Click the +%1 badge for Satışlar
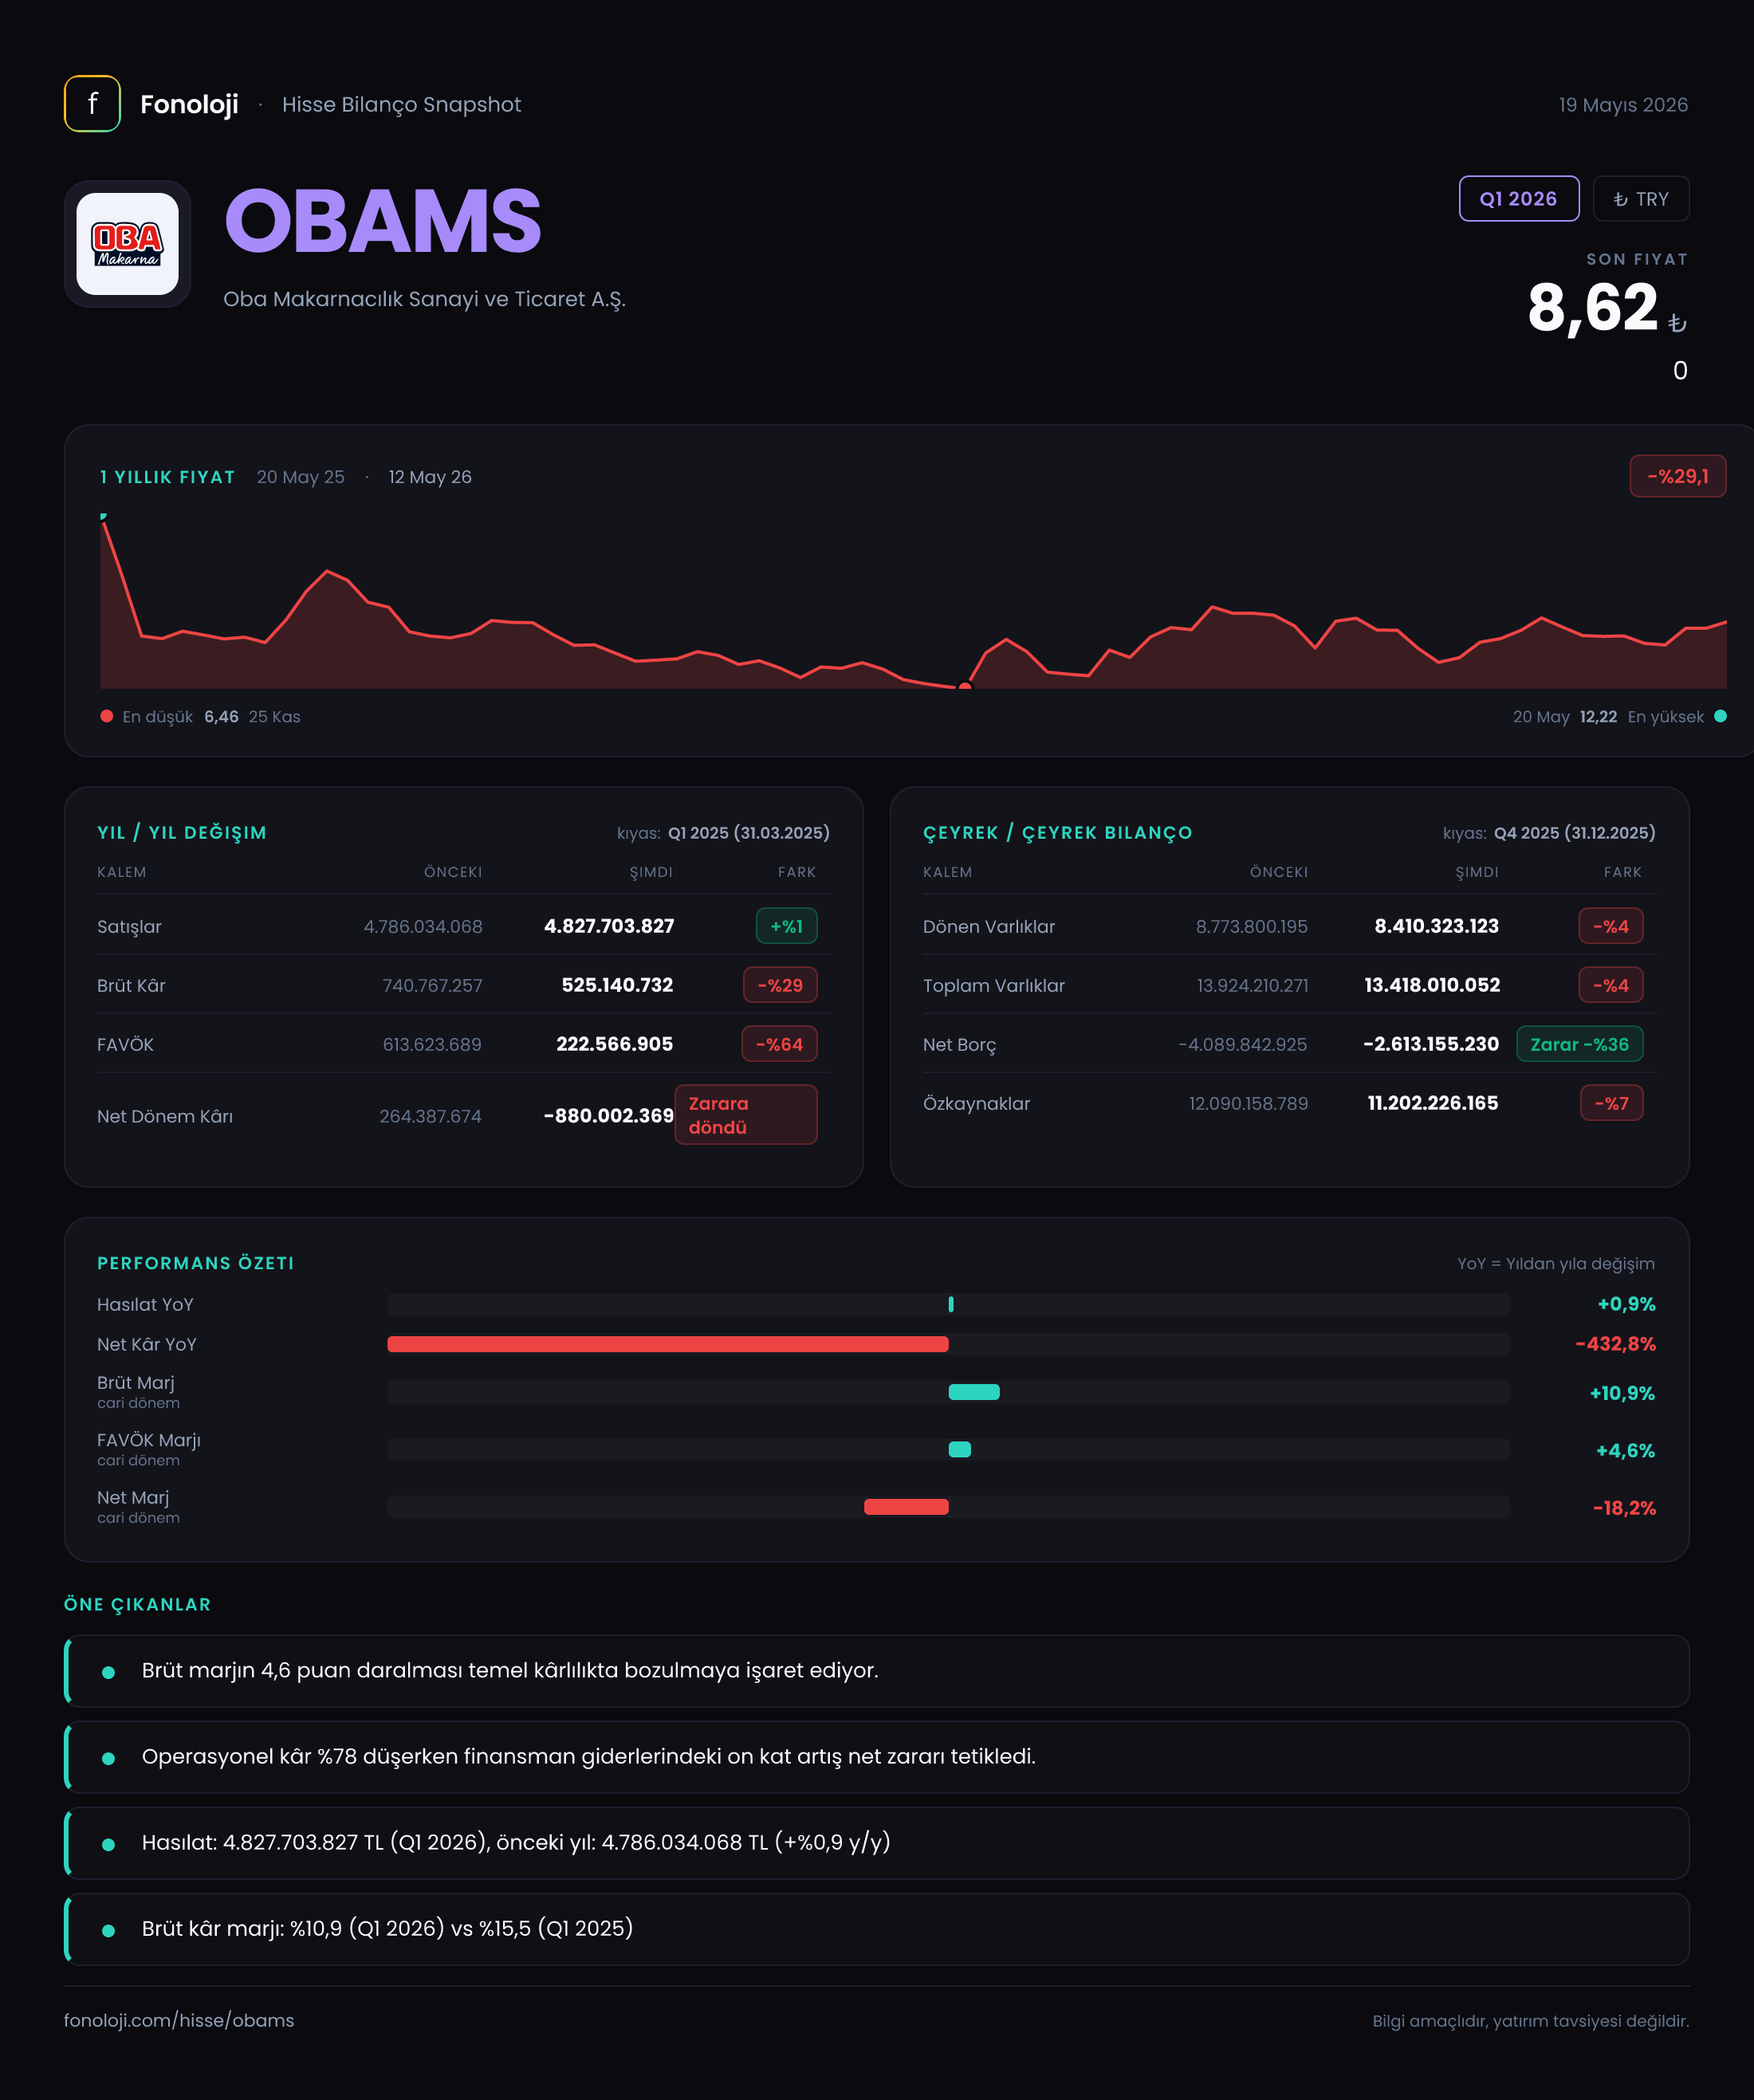 coord(786,926)
